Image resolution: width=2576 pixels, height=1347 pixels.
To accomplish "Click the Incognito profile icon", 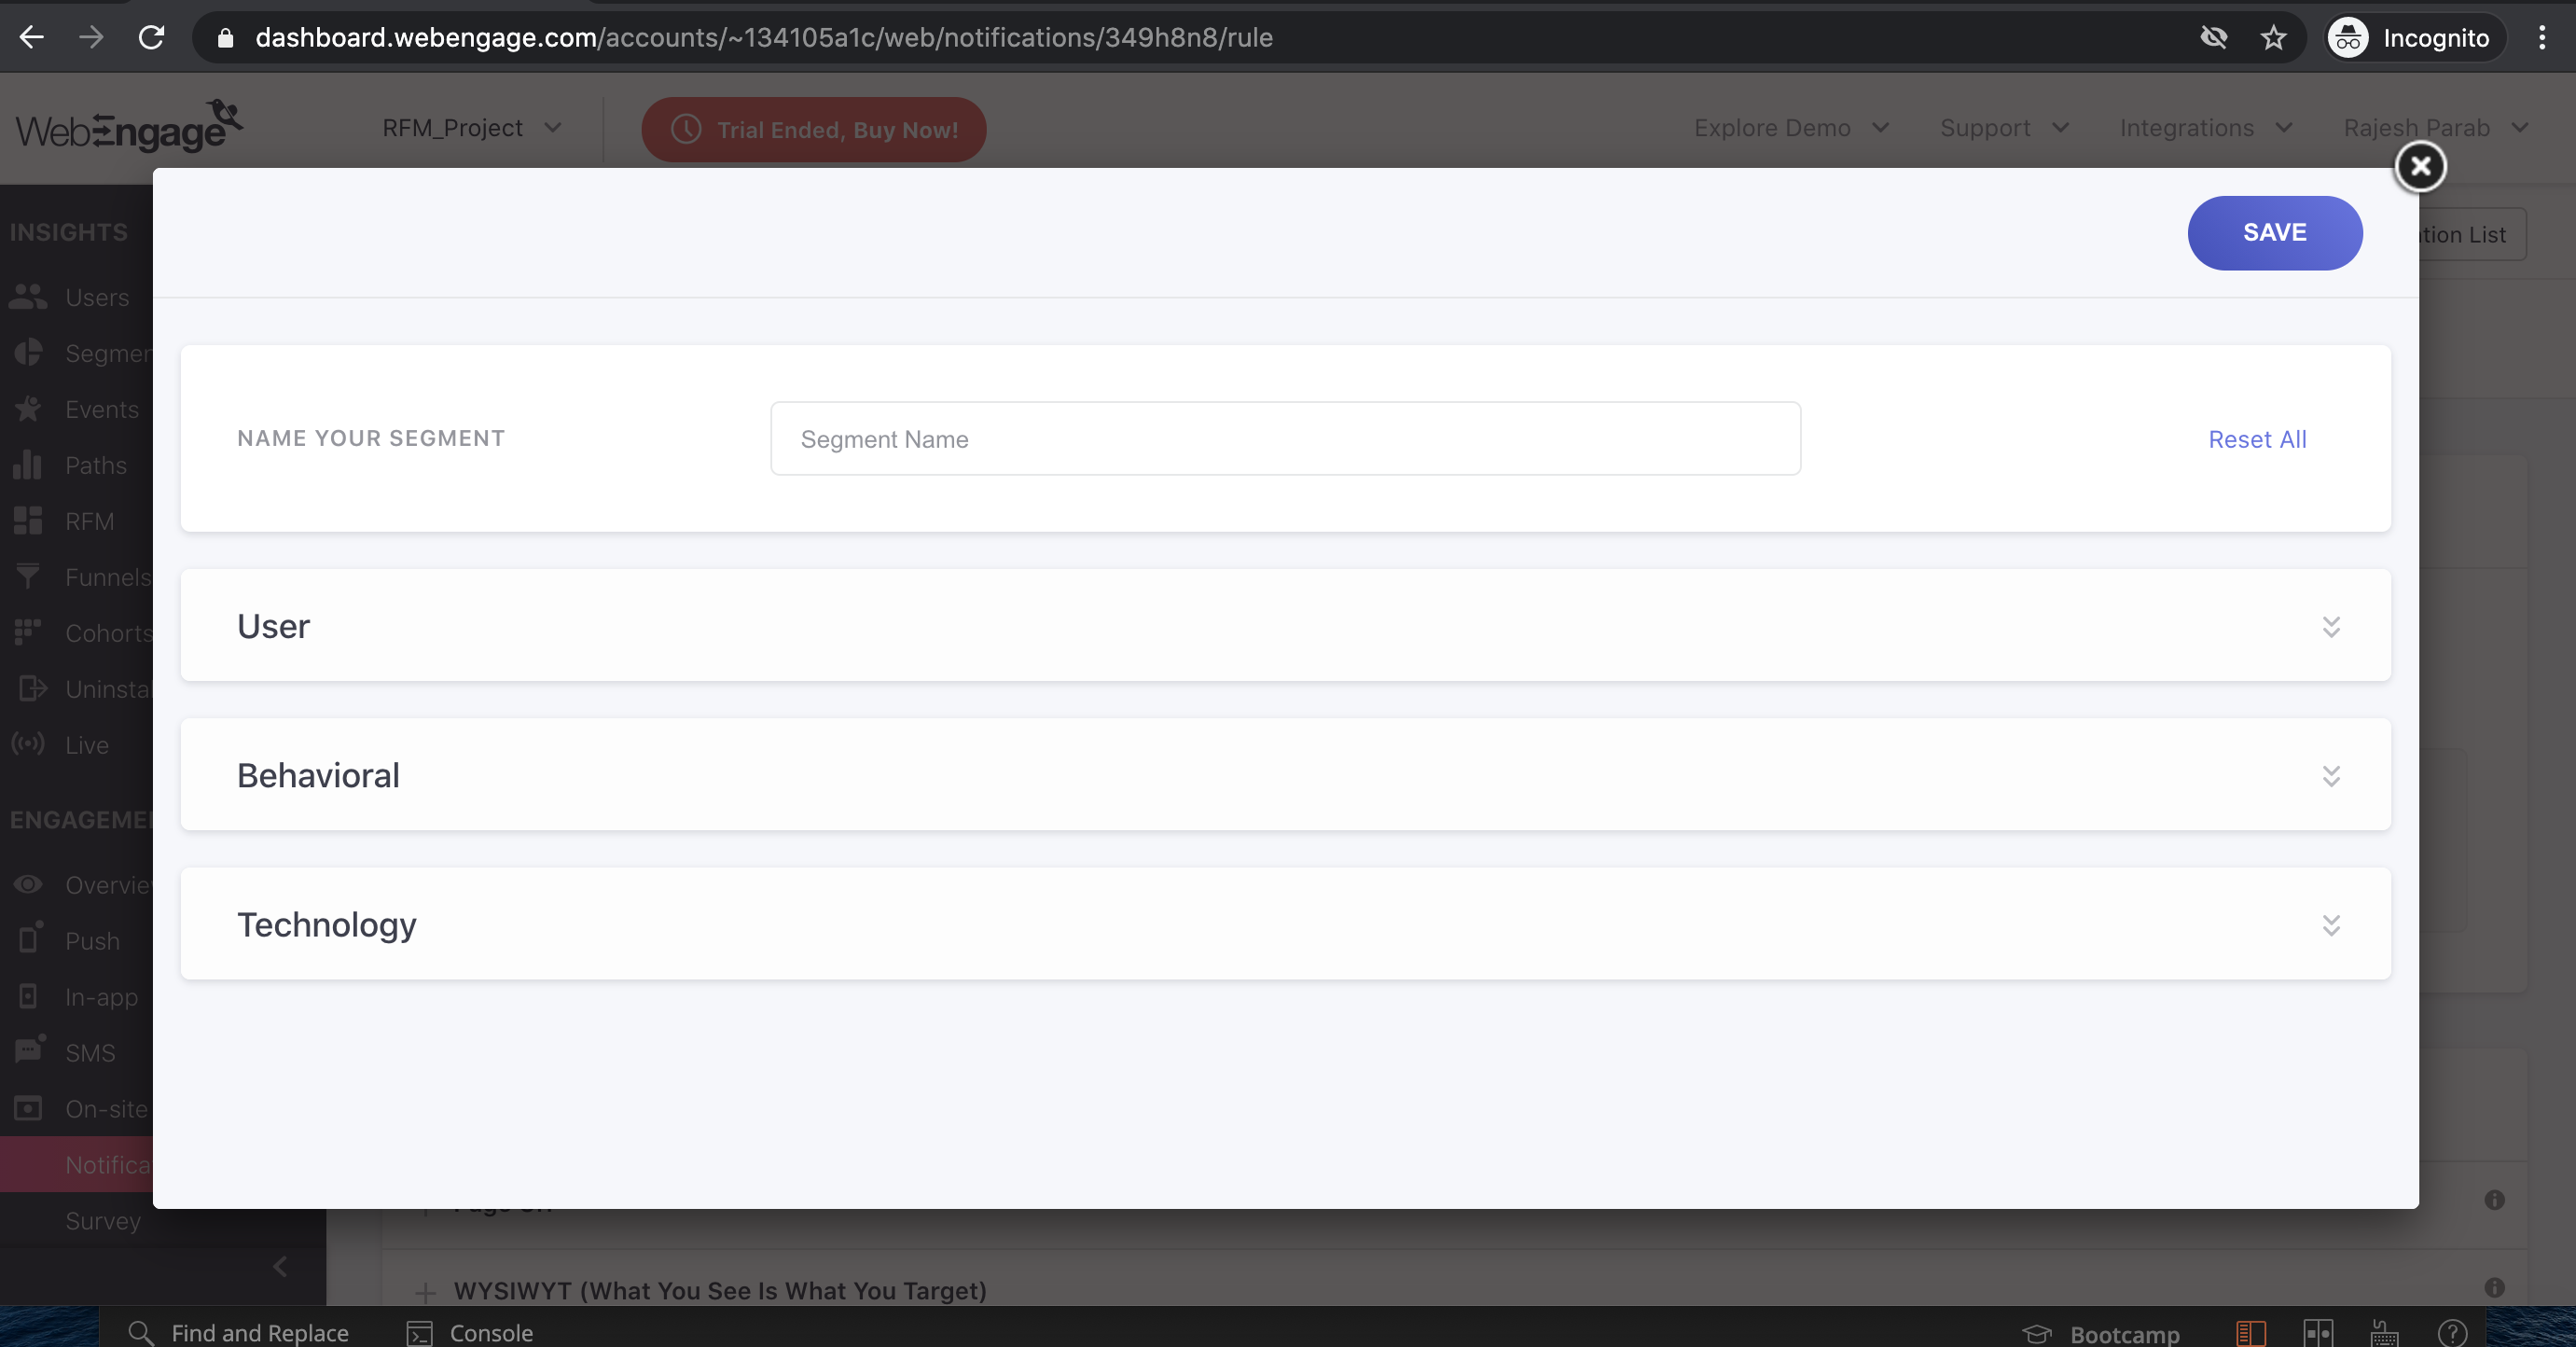I will (x=2347, y=38).
